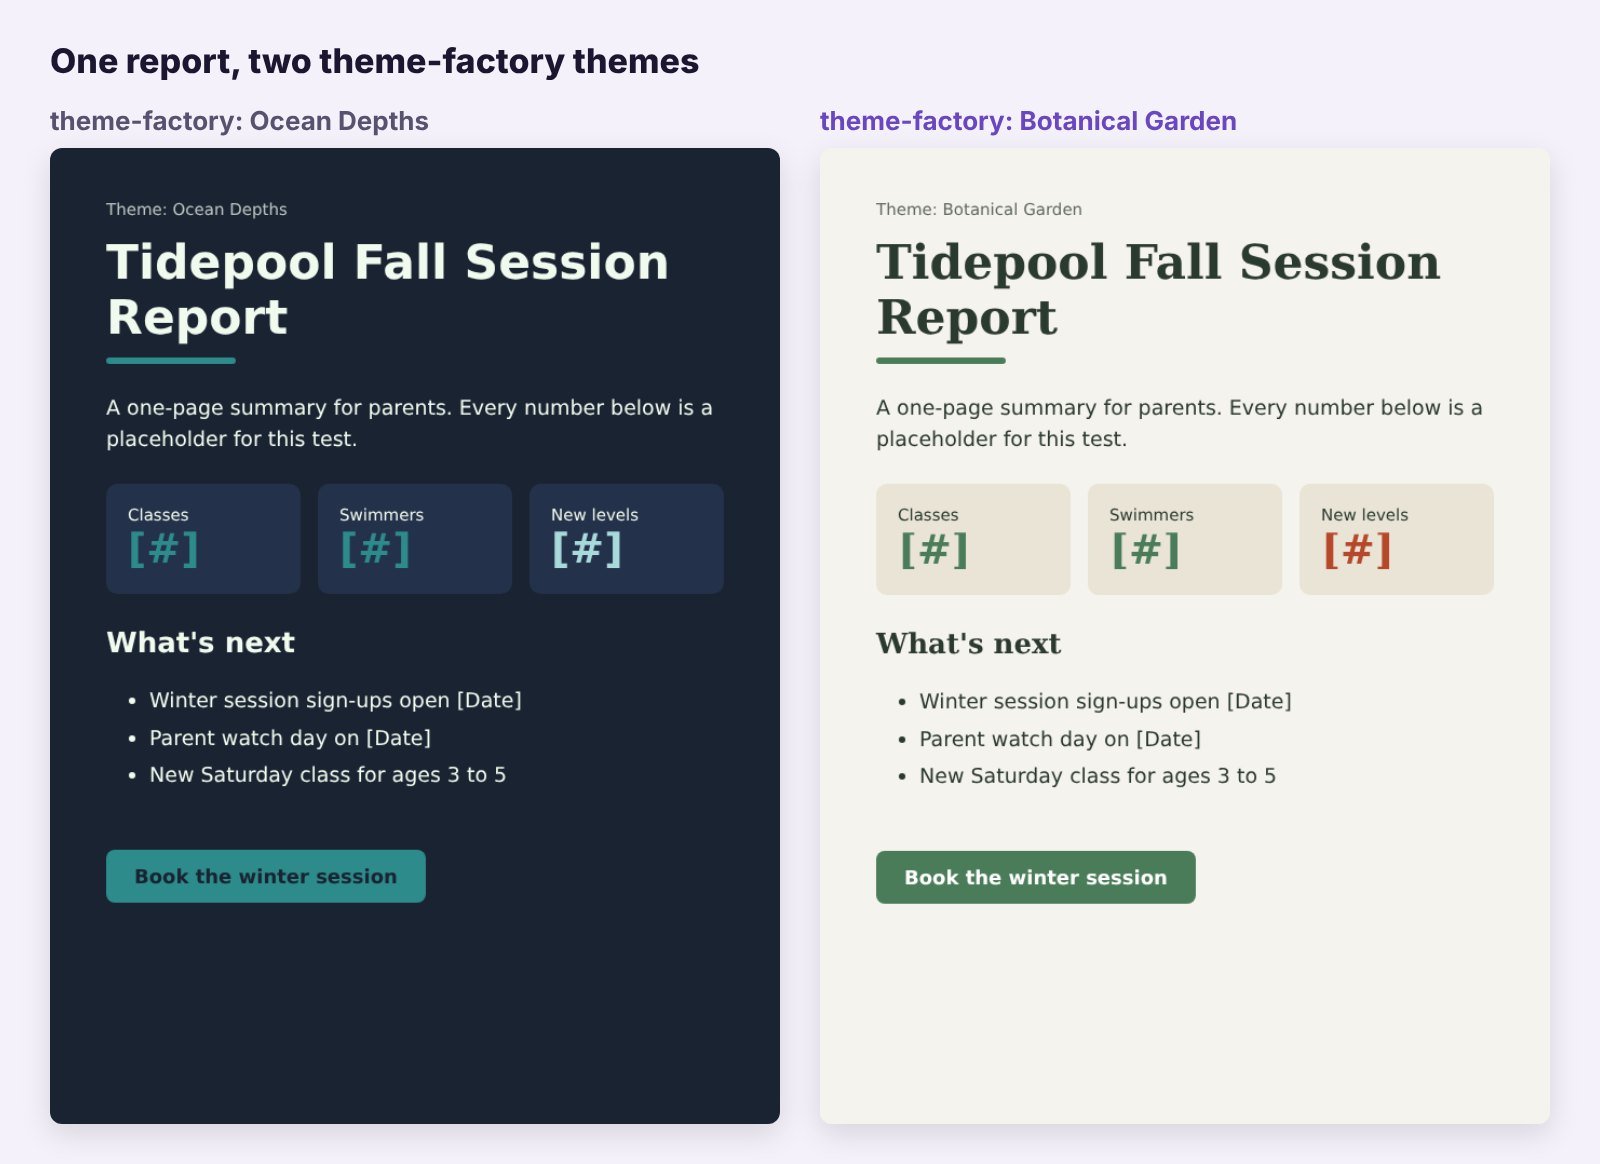Click 'What's next' heading in Ocean Depths card

click(201, 642)
